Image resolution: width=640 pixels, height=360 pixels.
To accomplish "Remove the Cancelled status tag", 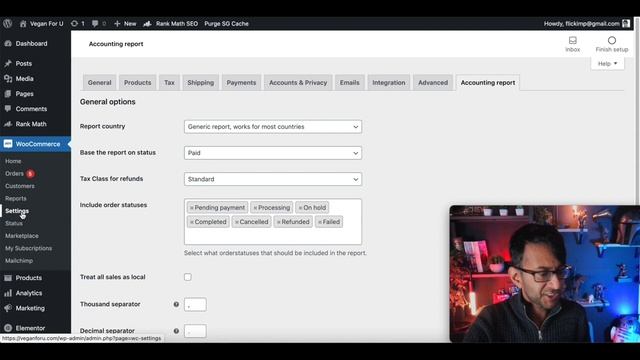I will [x=236, y=222].
